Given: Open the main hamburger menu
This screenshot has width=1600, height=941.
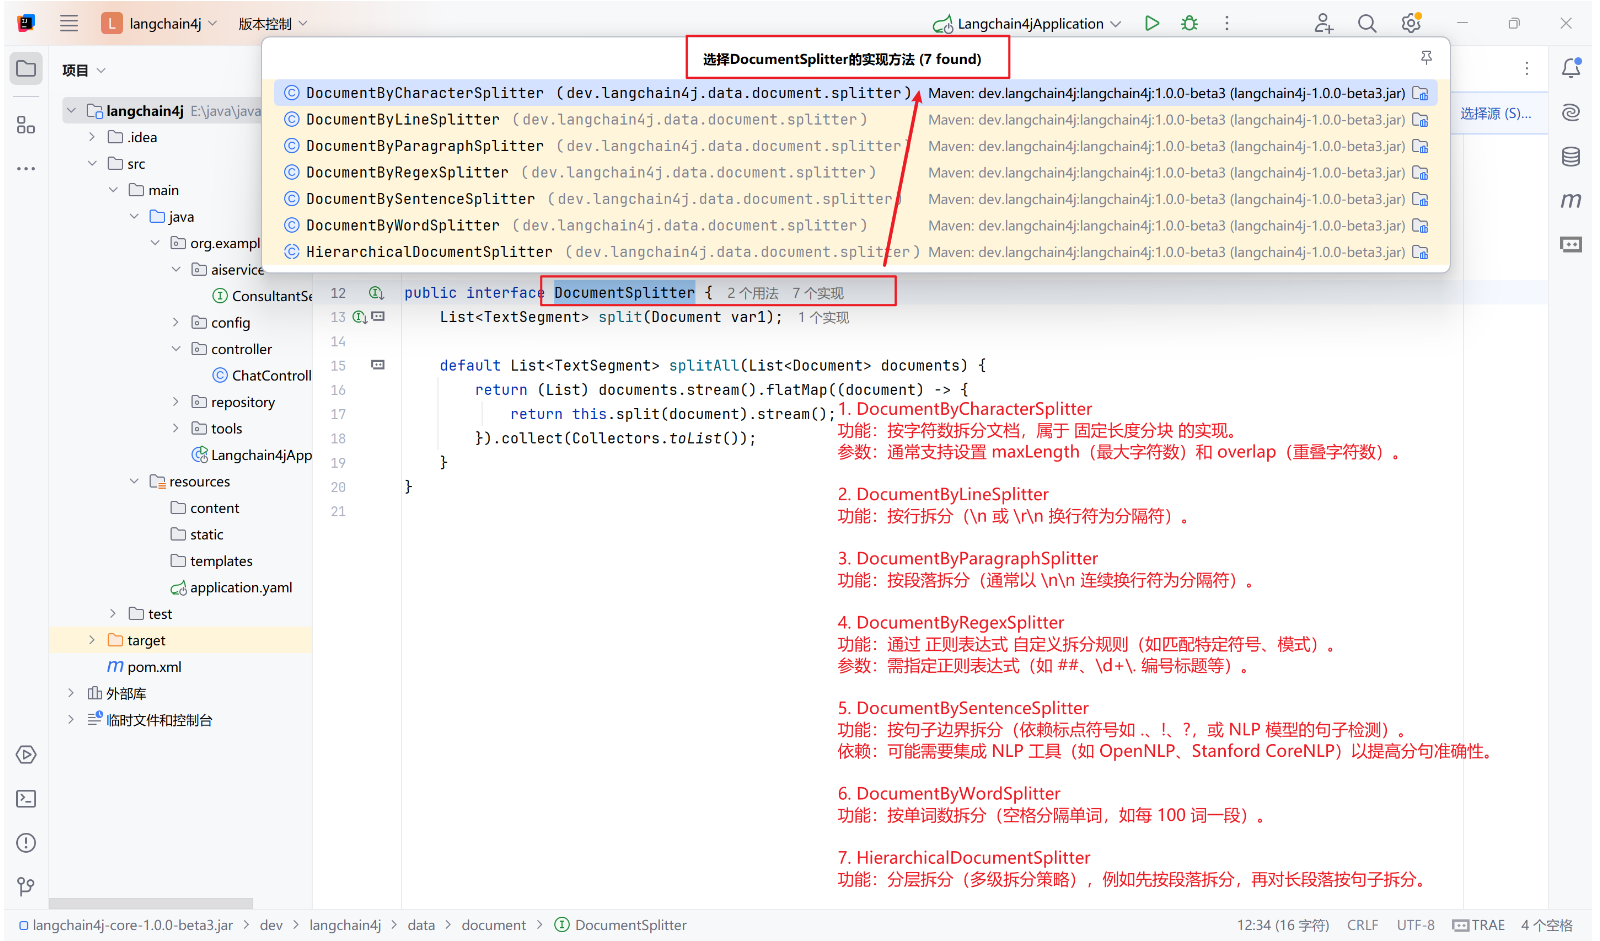Looking at the screenshot, I should coord(69,23).
